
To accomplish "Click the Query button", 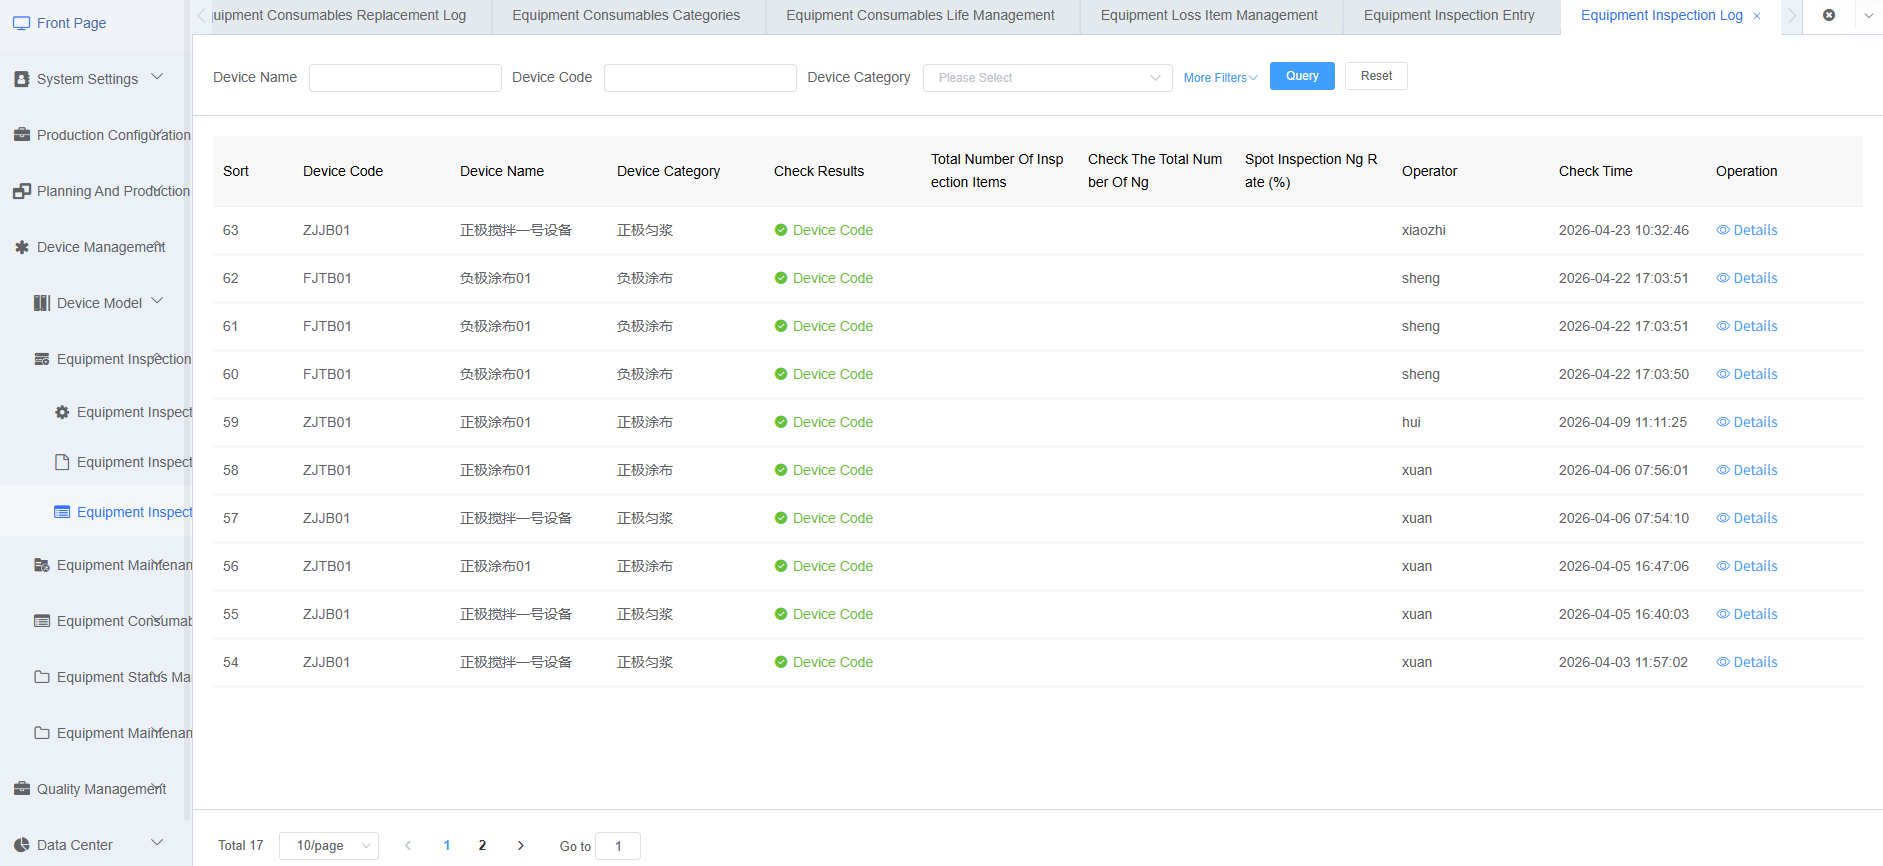I will (1302, 76).
